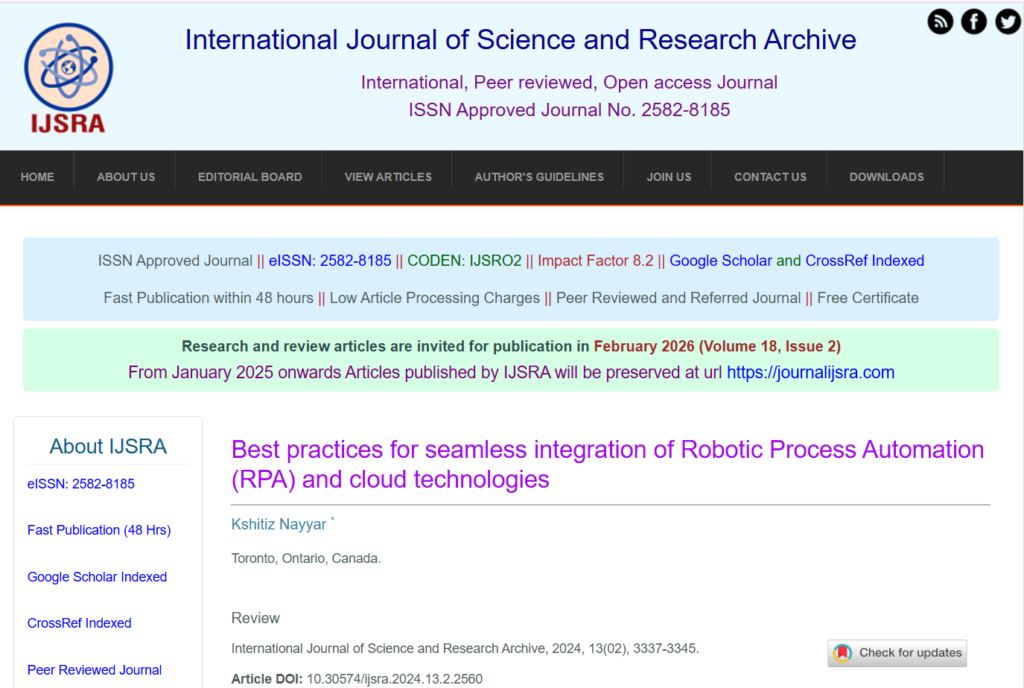Image resolution: width=1024 pixels, height=688 pixels.
Task: Select VIEW ARTICLES in navigation bar
Action: [388, 177]
